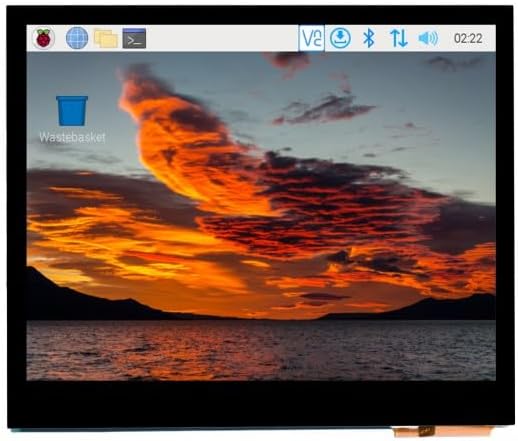Open the VNC Server tray icon
The width and height of the screenshot is (518, 441).
point(312,38)
